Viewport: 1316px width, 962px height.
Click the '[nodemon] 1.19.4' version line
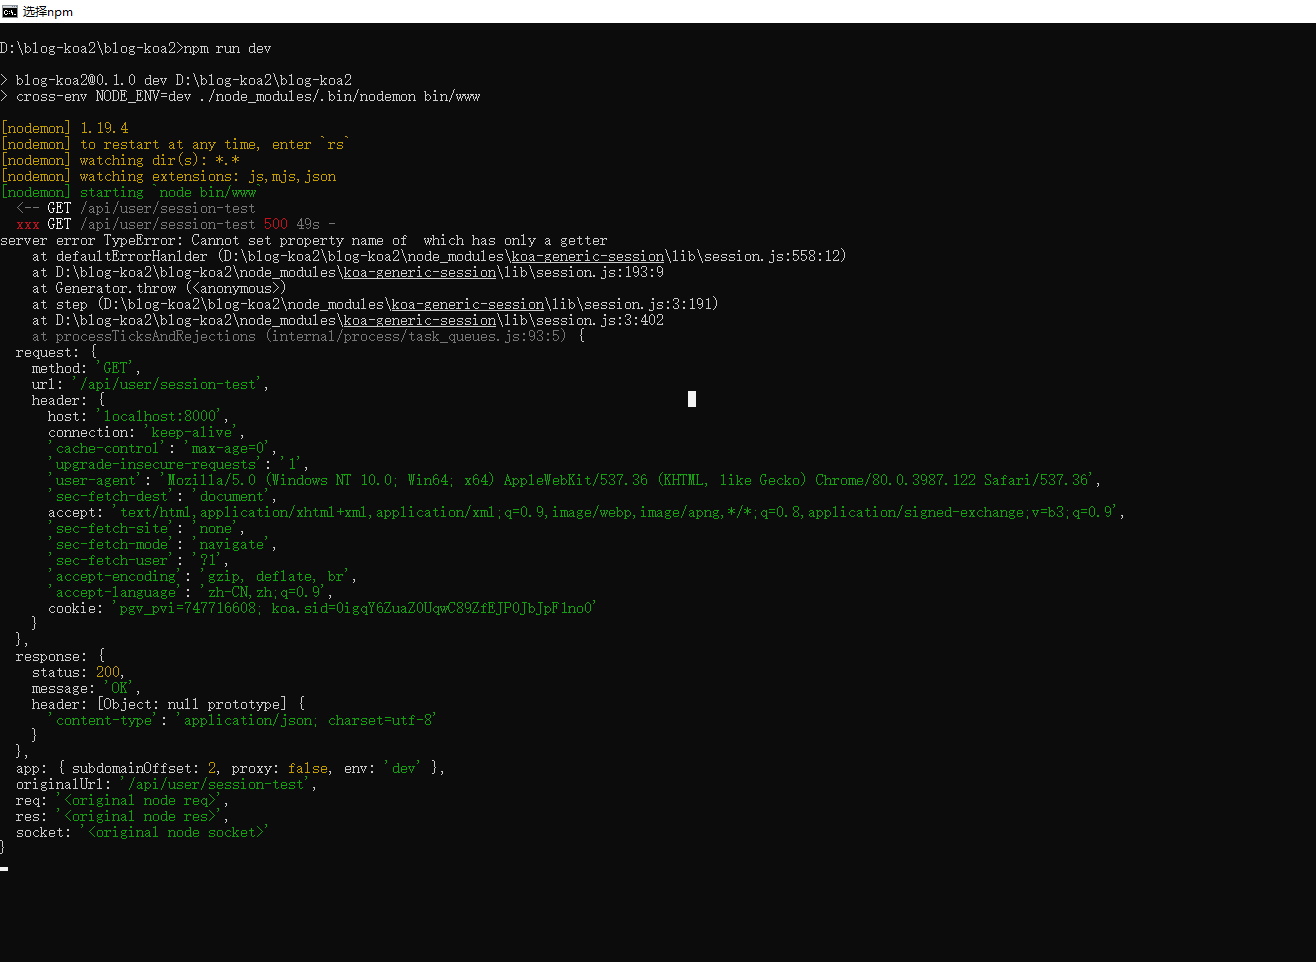tap(65, 128)
